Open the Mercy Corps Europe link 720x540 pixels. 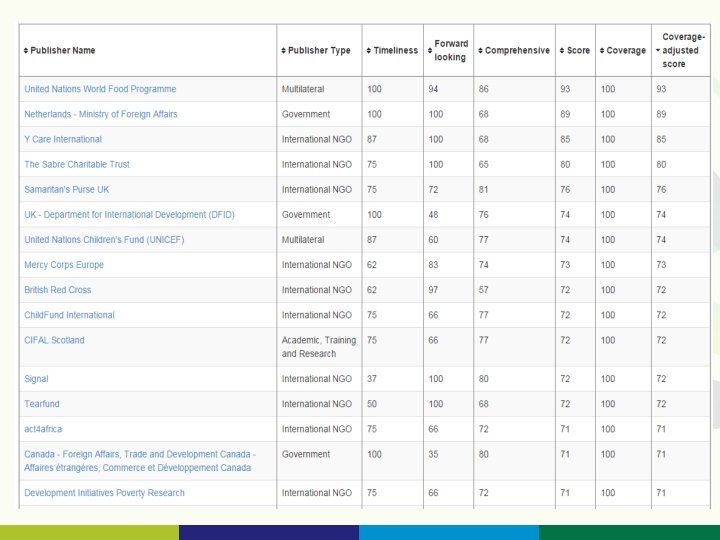pyautogui.click(x=64, y=265)
